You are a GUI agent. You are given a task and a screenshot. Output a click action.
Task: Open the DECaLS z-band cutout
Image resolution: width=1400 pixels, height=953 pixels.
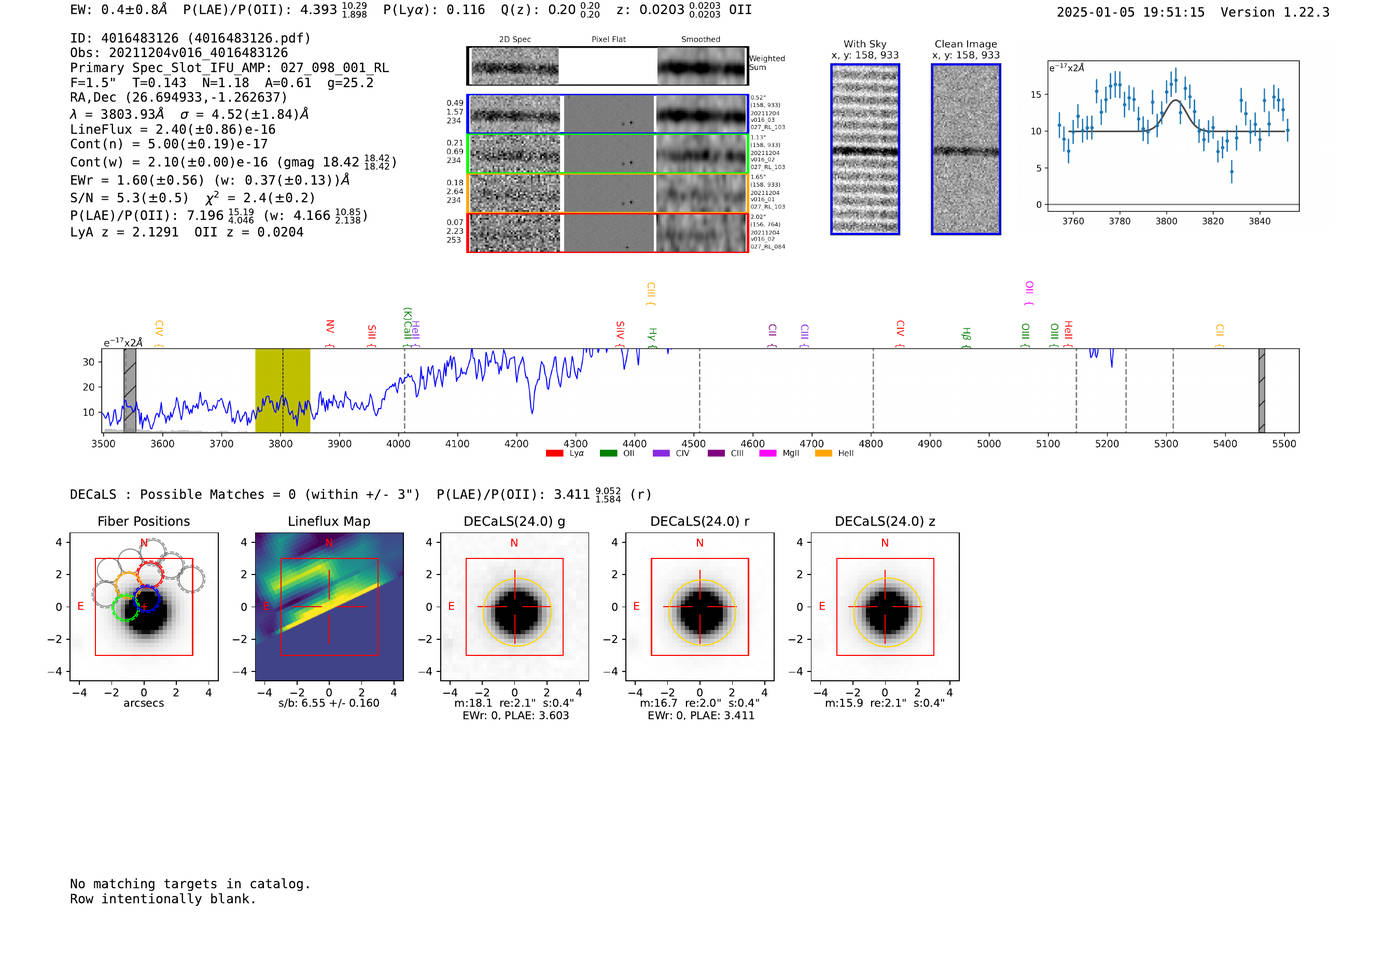coord(885,608)
